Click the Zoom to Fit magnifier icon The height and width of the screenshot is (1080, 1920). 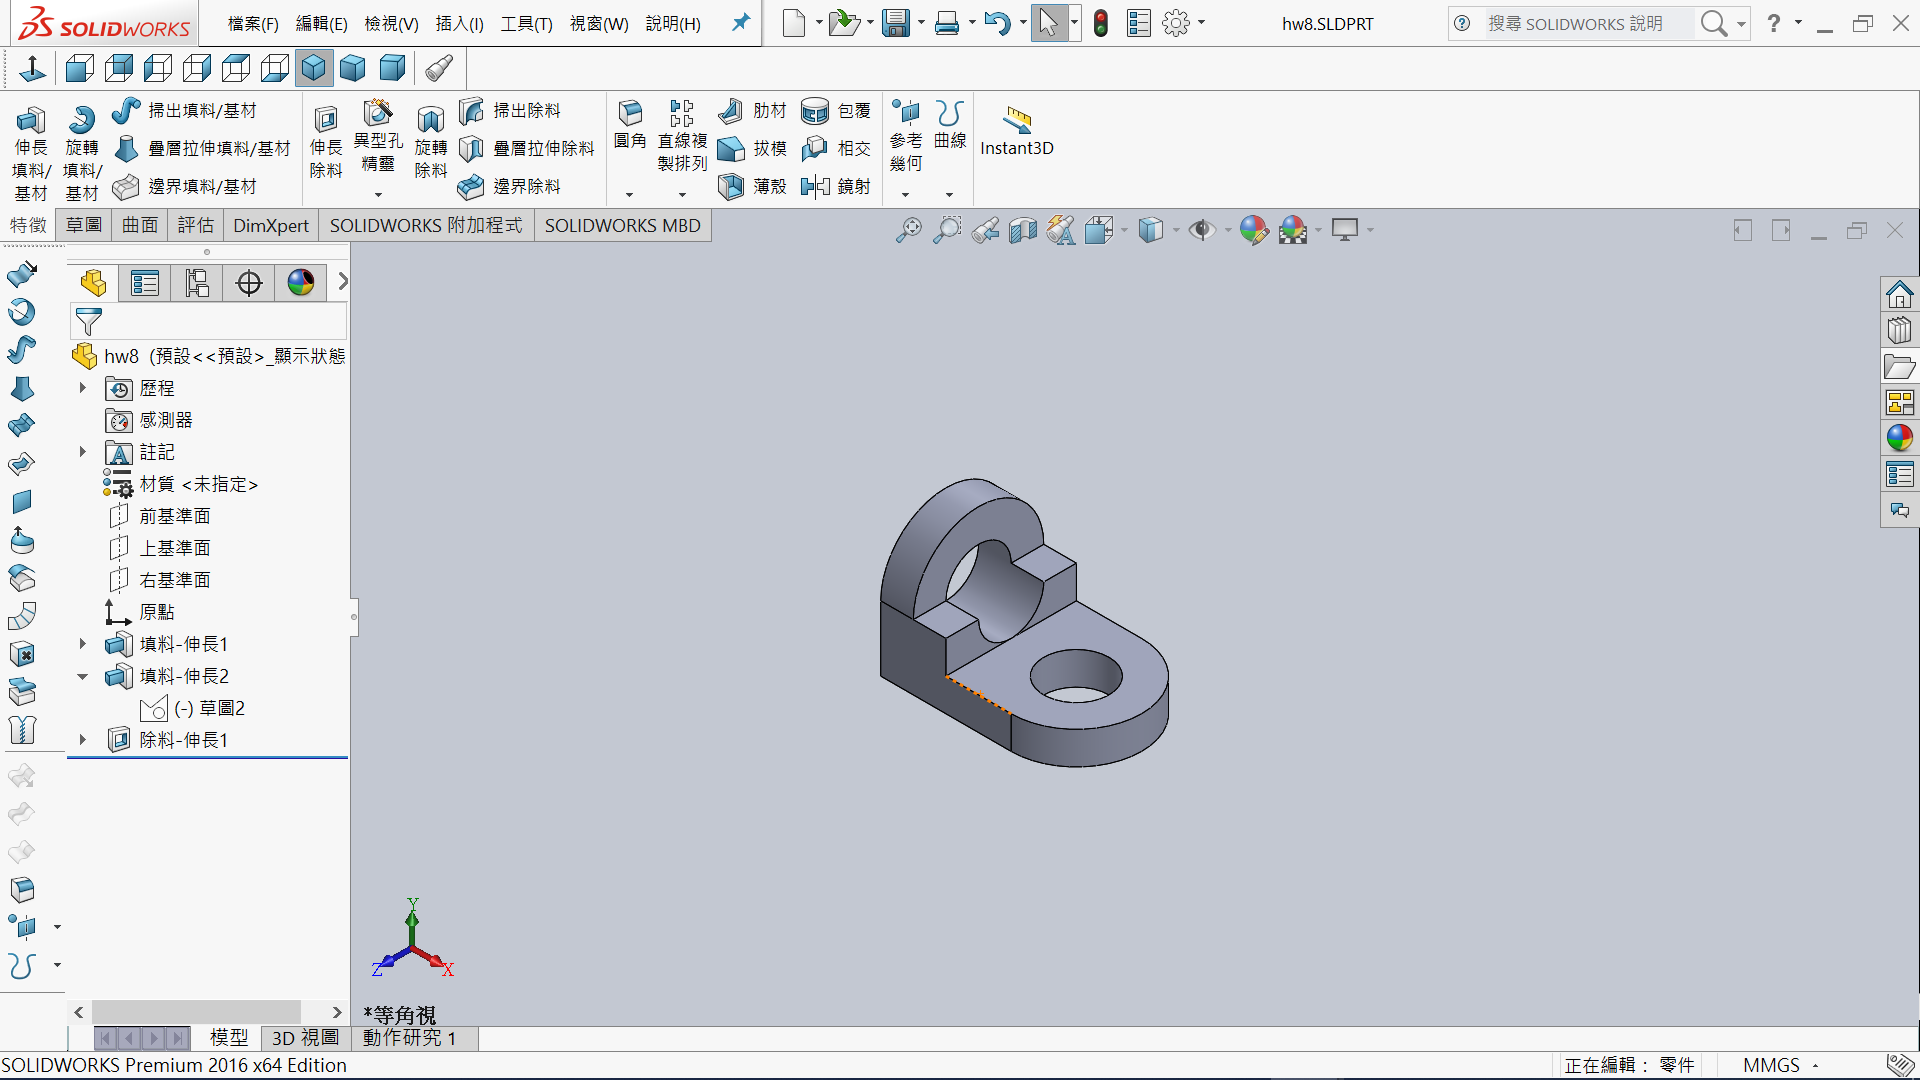(x=908, y=230)
